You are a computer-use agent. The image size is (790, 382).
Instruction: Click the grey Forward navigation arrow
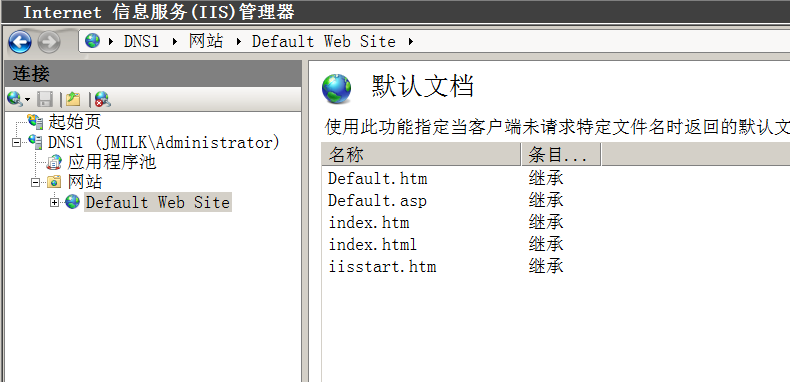[x=49, y=42]
